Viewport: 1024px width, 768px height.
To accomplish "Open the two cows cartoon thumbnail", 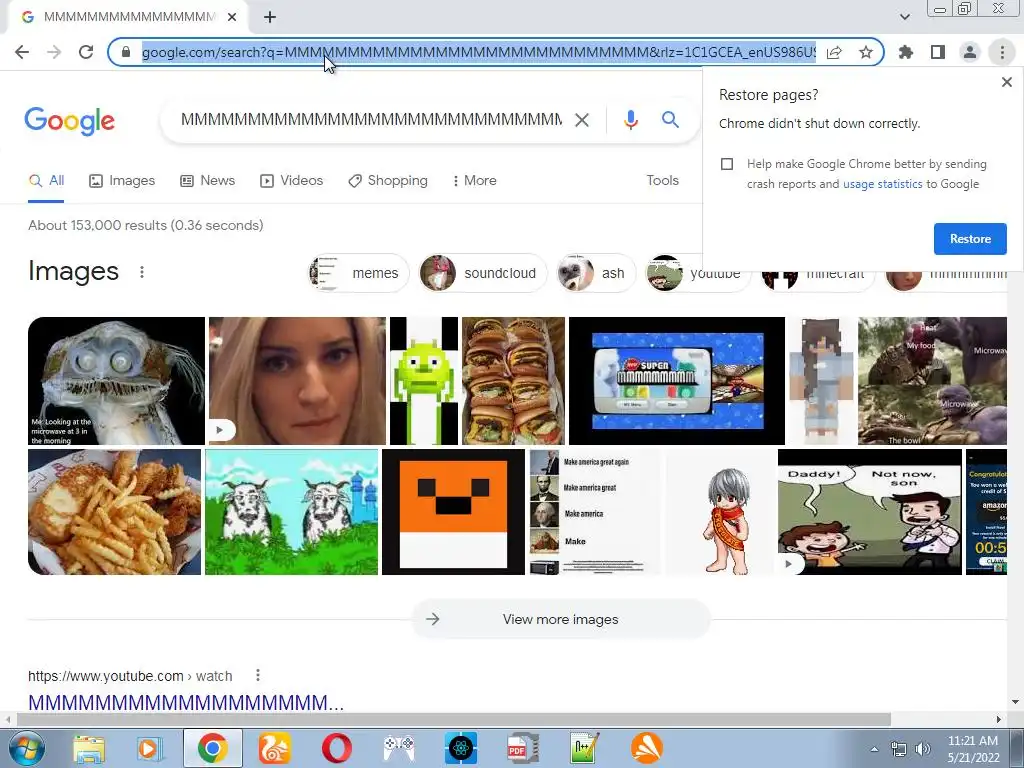I will pos(291,512).
